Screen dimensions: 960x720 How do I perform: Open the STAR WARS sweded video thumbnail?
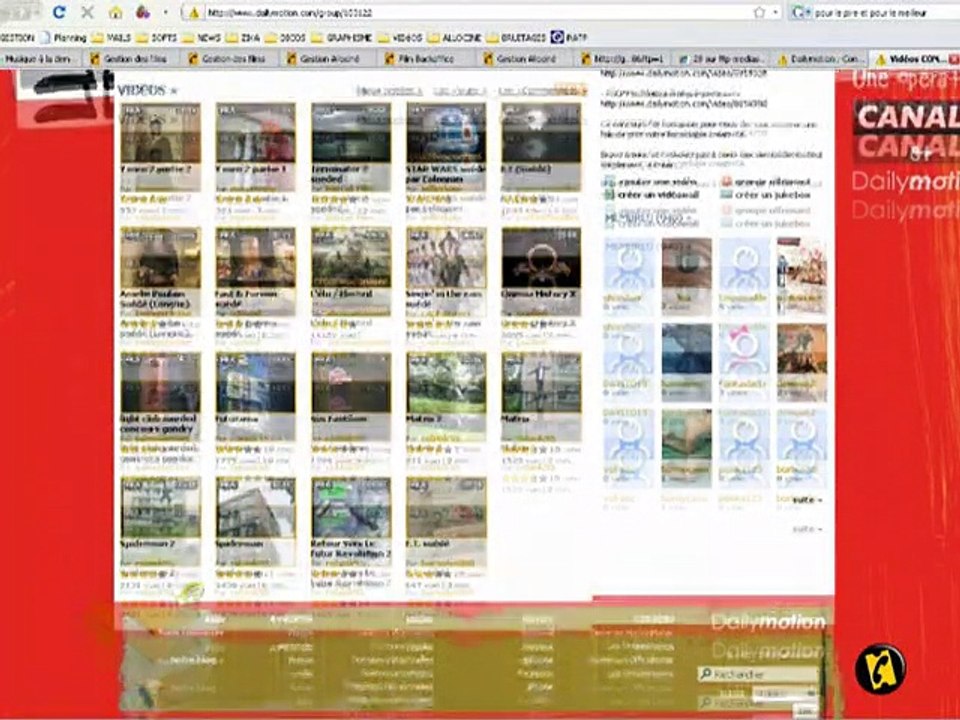446,132
